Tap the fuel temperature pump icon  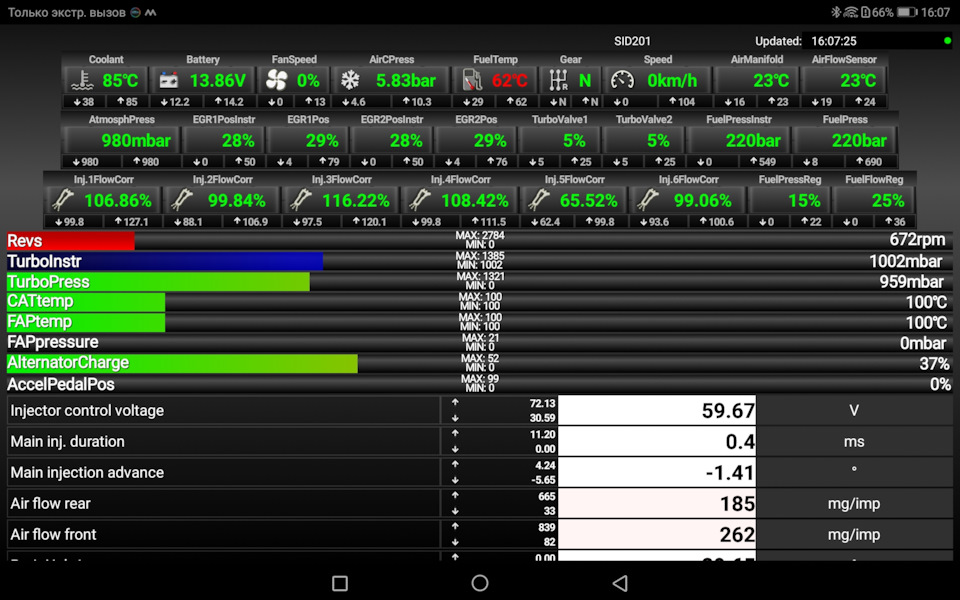[x=472, y=80]
